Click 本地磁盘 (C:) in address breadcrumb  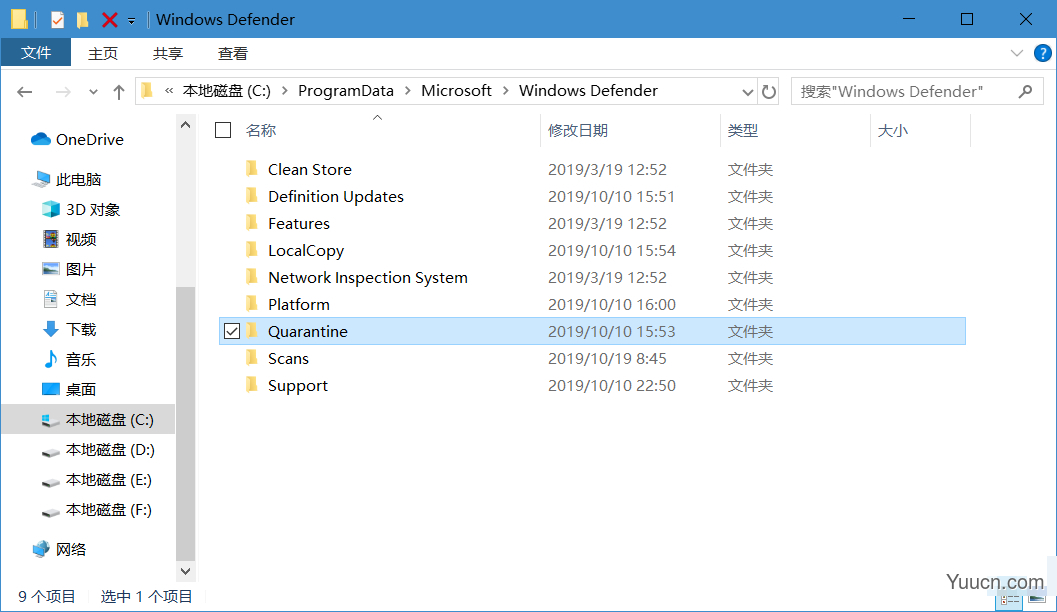tap(226, 90)
